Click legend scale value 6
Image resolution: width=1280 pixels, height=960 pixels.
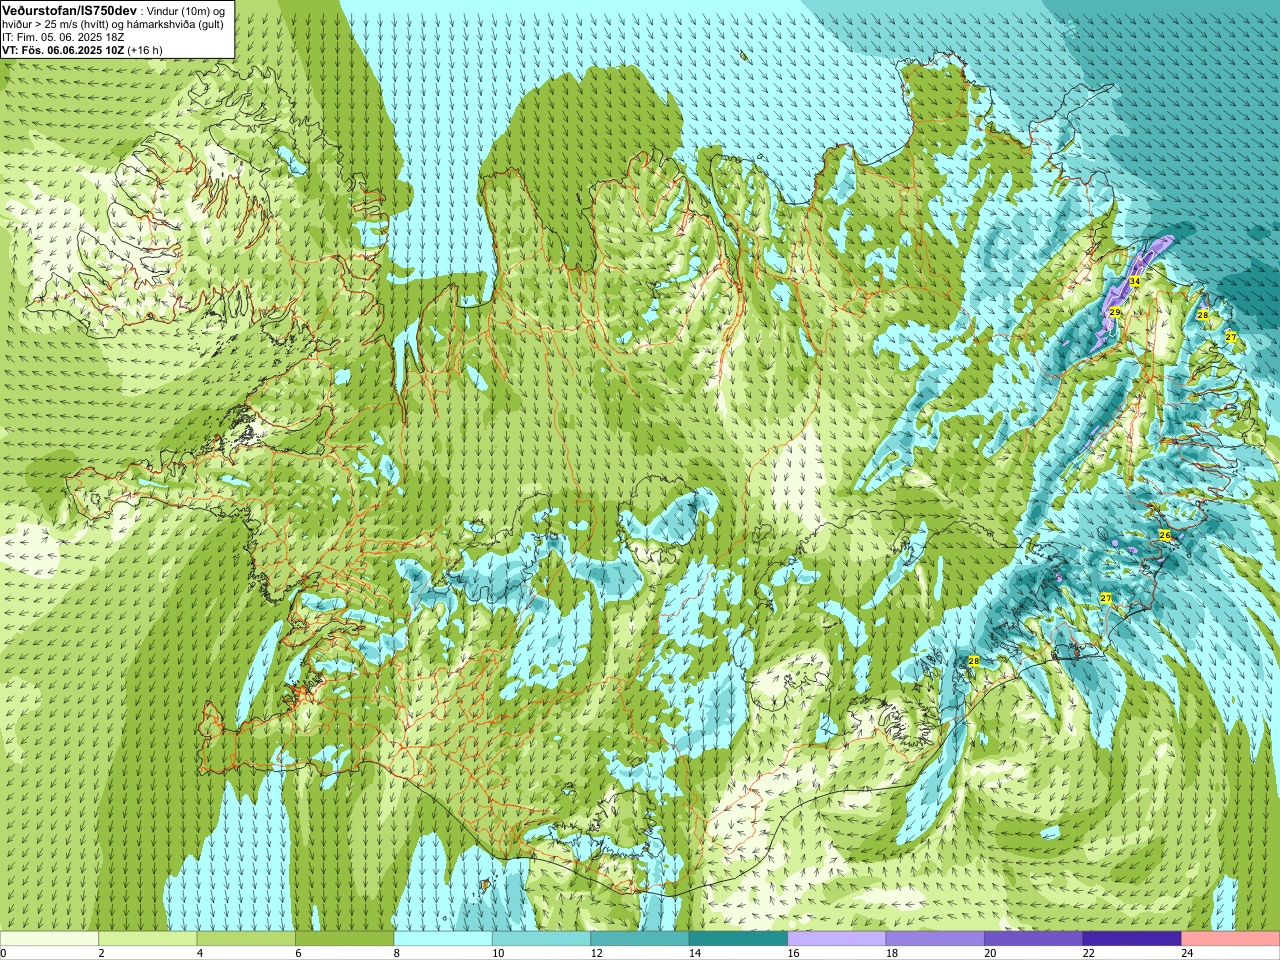click(x=298, y=953)
